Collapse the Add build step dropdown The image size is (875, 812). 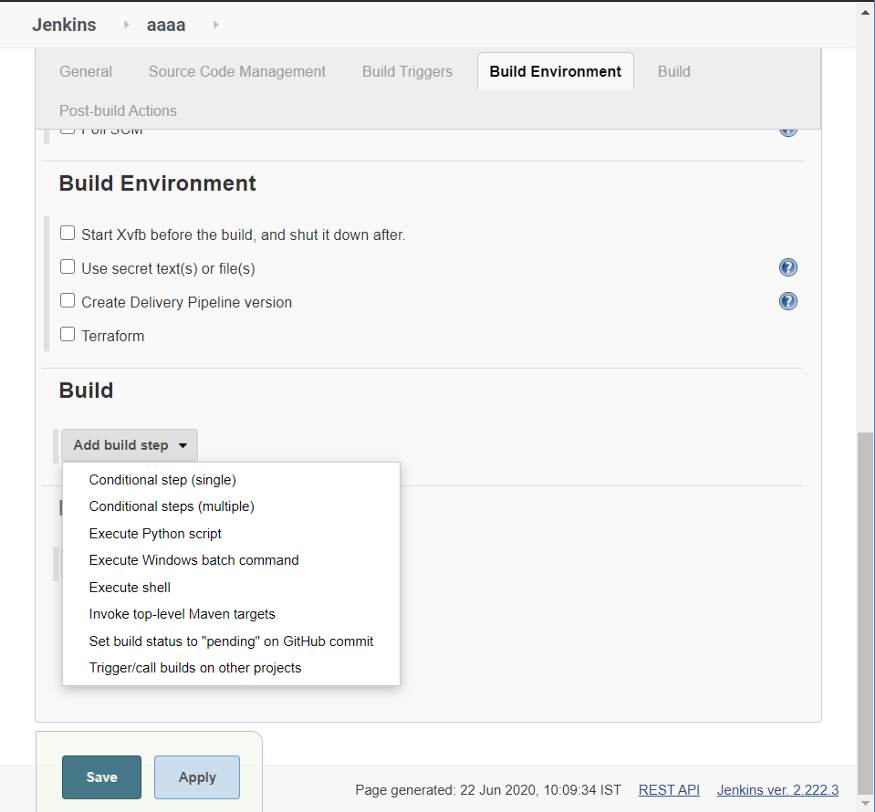(129, 445)
